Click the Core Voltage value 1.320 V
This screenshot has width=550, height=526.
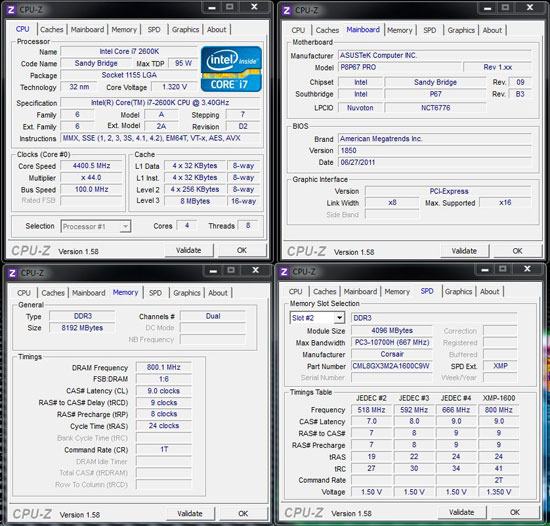[175, 87]
